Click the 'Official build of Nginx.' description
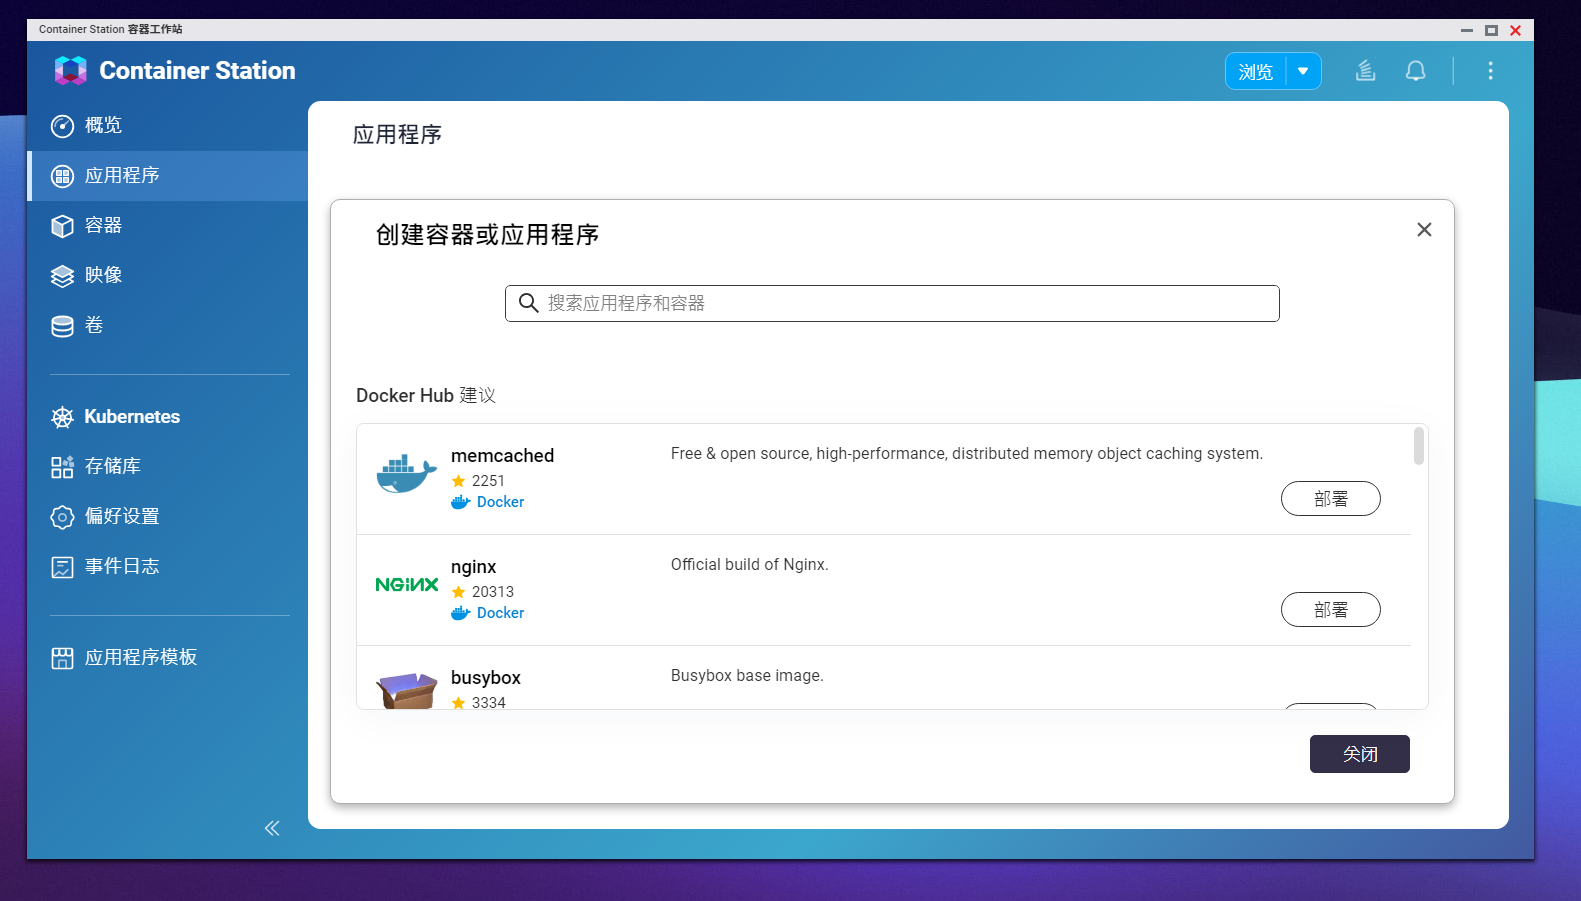 pyautogui.click(x=749, y=565)
